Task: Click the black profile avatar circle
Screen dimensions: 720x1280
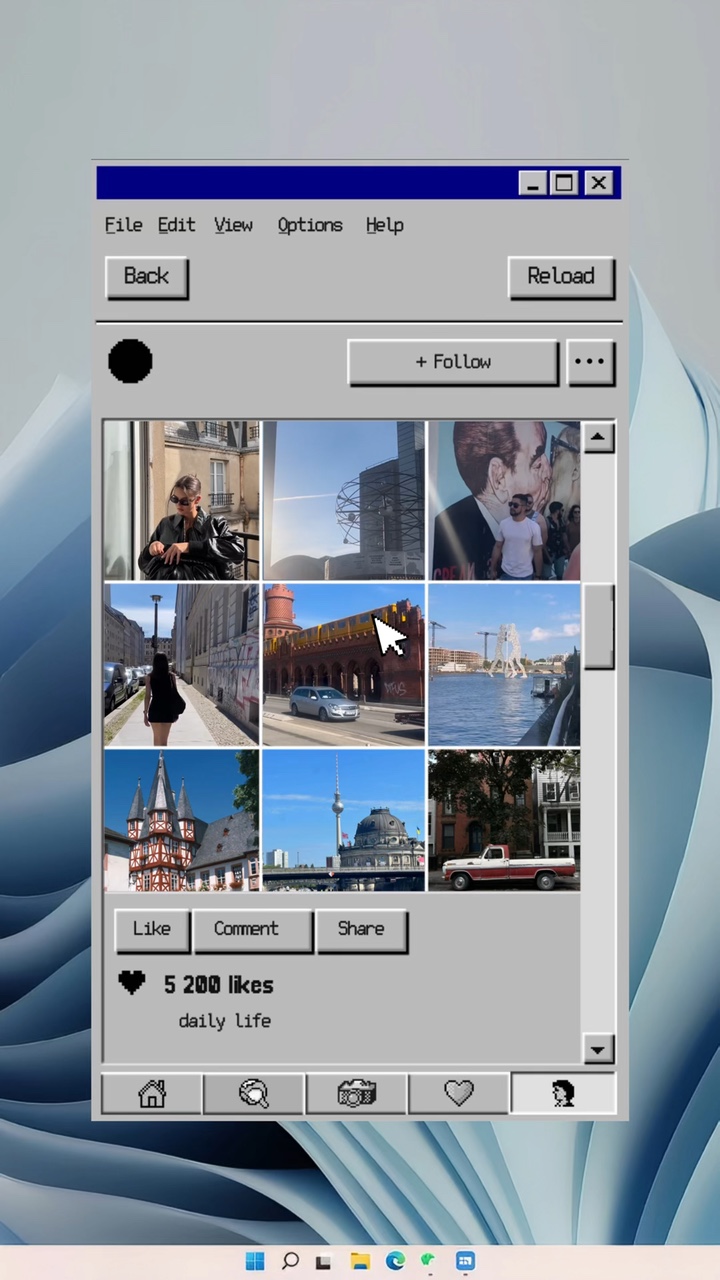Action: tap(130, 361)
